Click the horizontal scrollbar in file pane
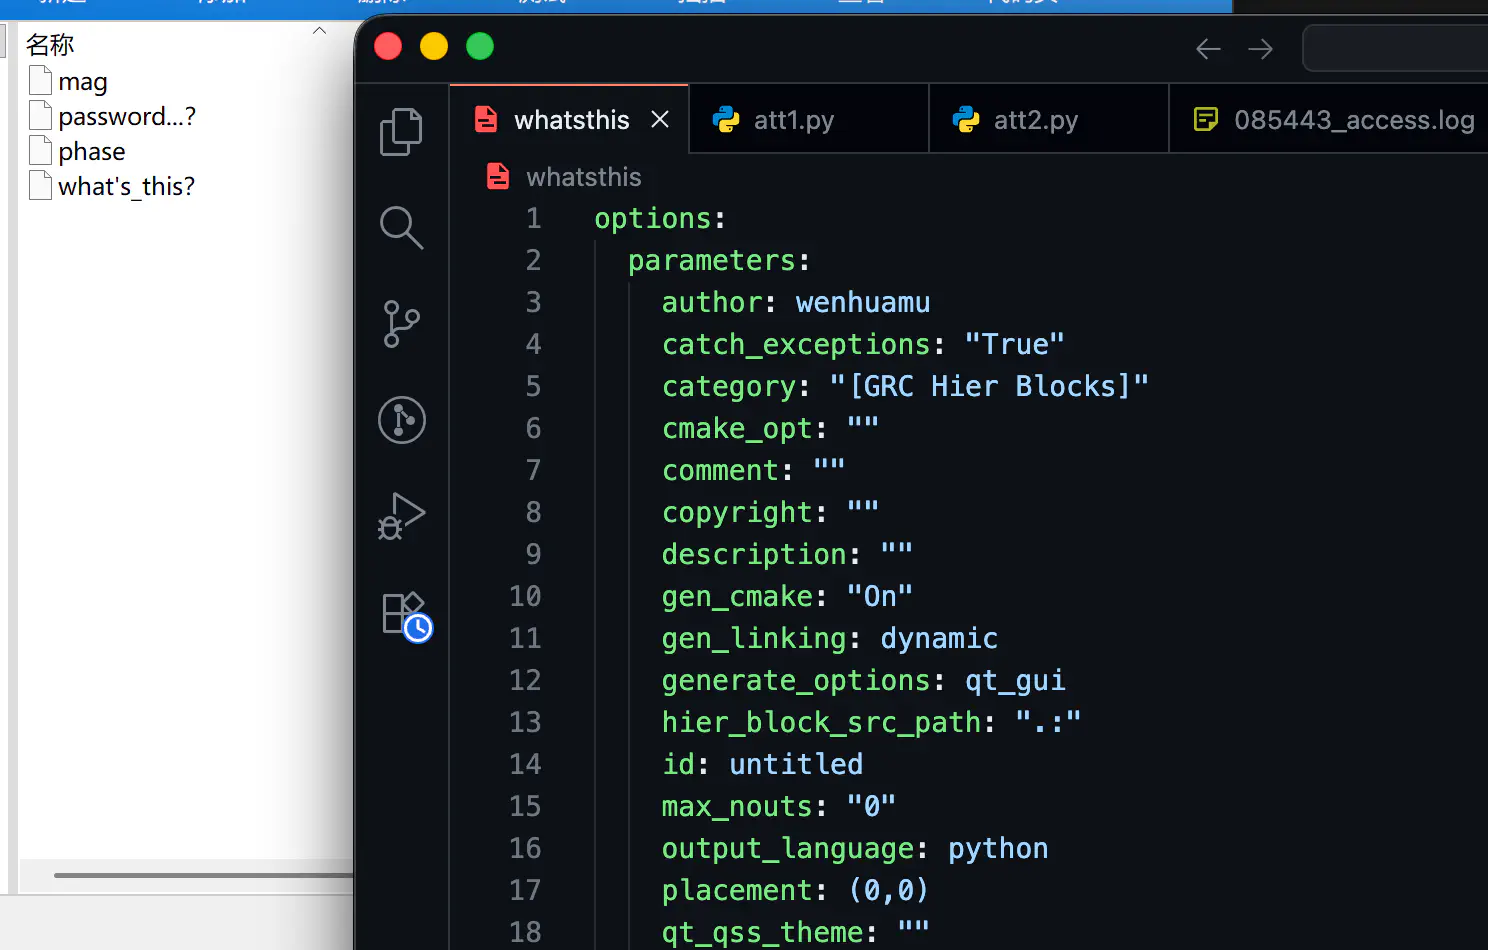Screen dimensions: 1488x950 pyautogui.click(x=200, y=875)
